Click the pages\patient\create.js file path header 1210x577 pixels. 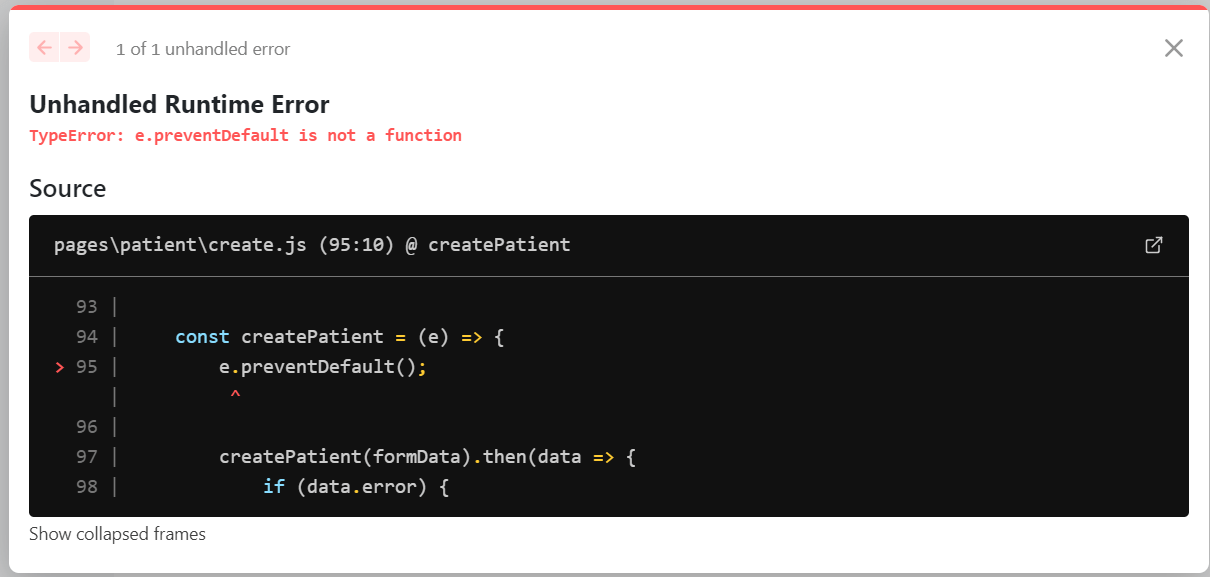point(181,245)
